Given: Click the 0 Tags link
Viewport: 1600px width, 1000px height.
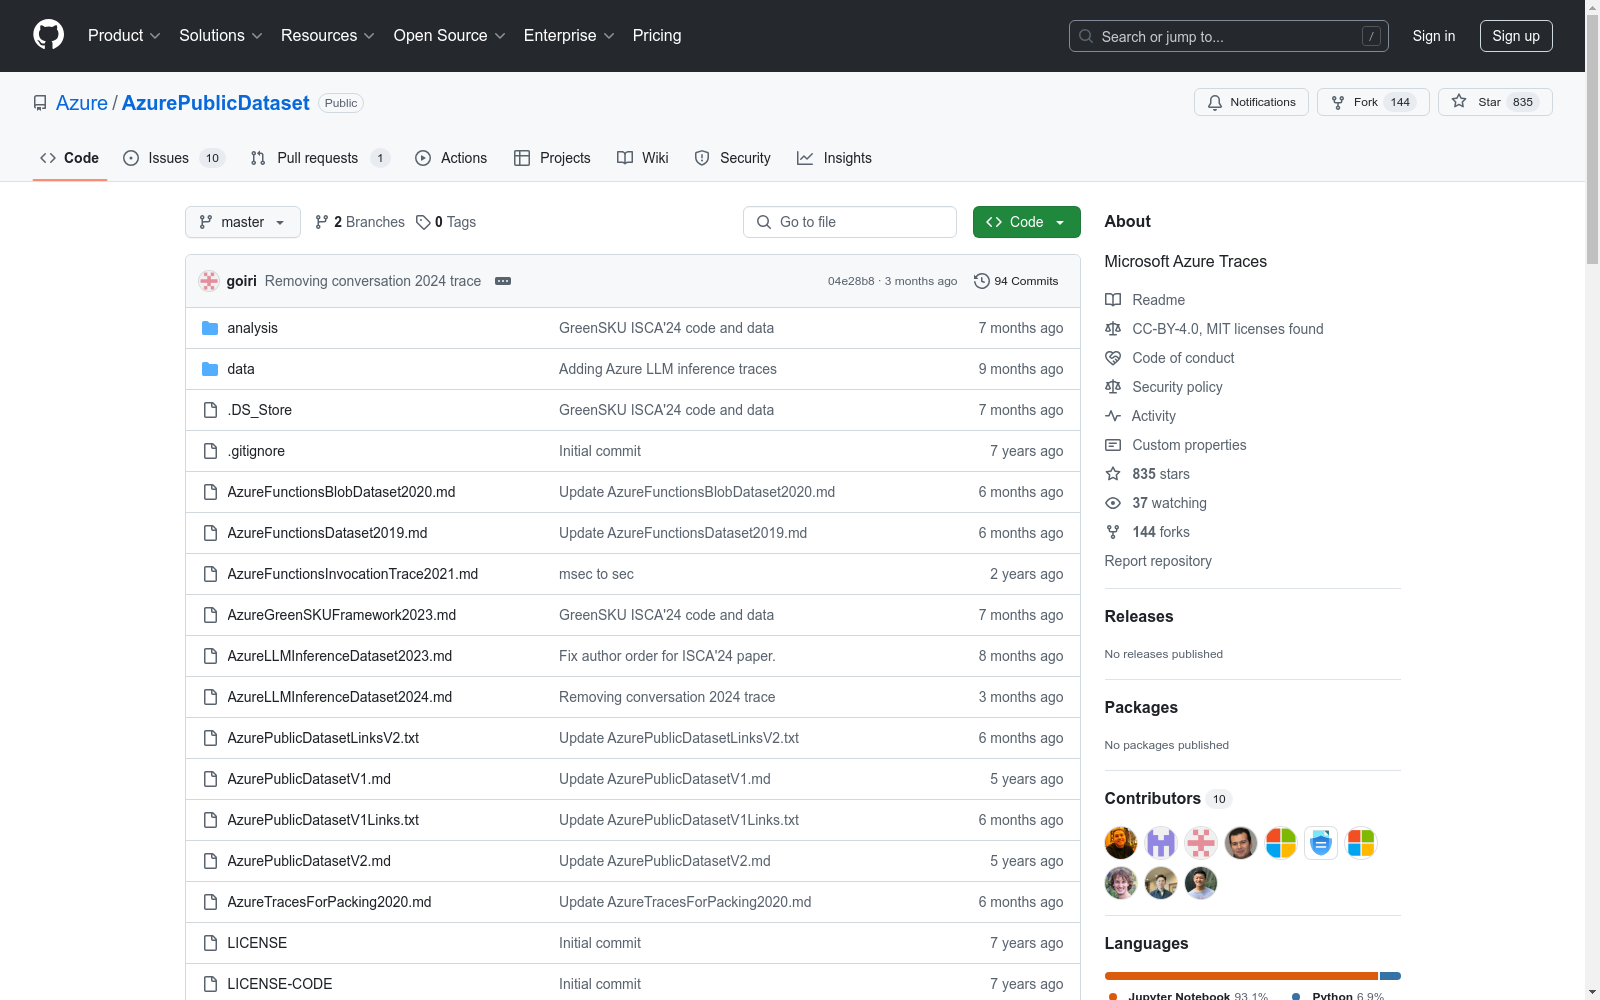Looking at the screenshot, I should pyautogui.click(x=446, y=222).
